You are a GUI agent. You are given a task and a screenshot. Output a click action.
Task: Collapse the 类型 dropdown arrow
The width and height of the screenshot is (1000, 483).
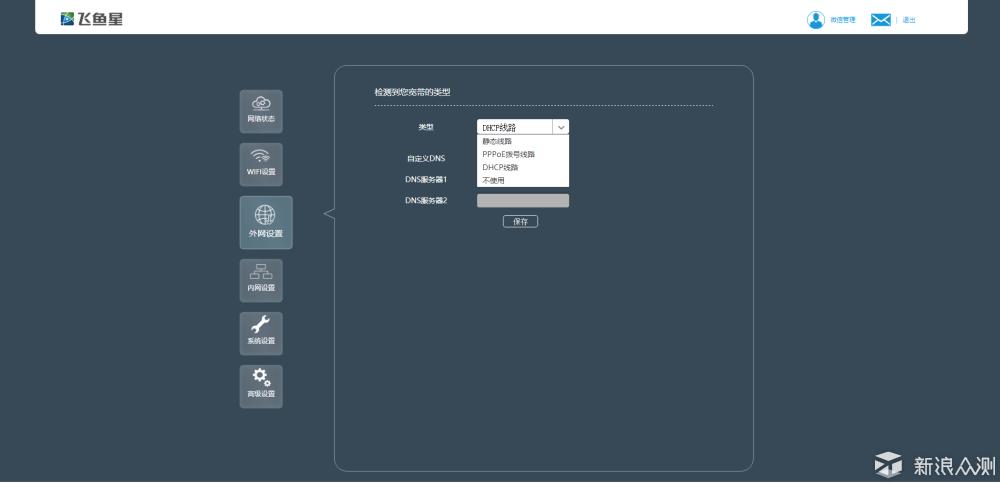point(561,127)
